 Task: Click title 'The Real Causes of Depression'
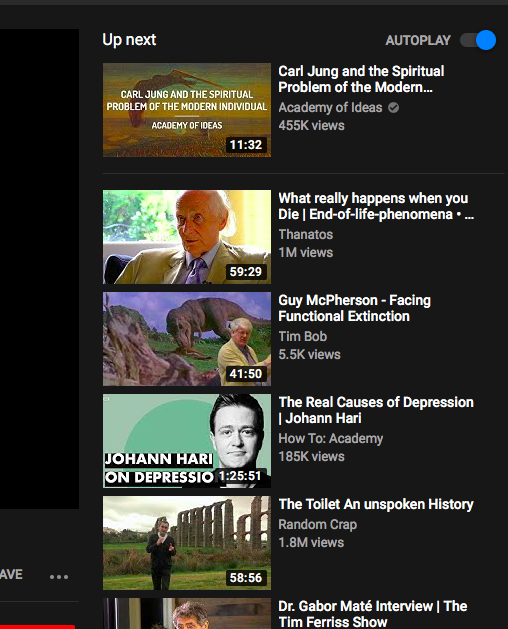click(376, 410)
